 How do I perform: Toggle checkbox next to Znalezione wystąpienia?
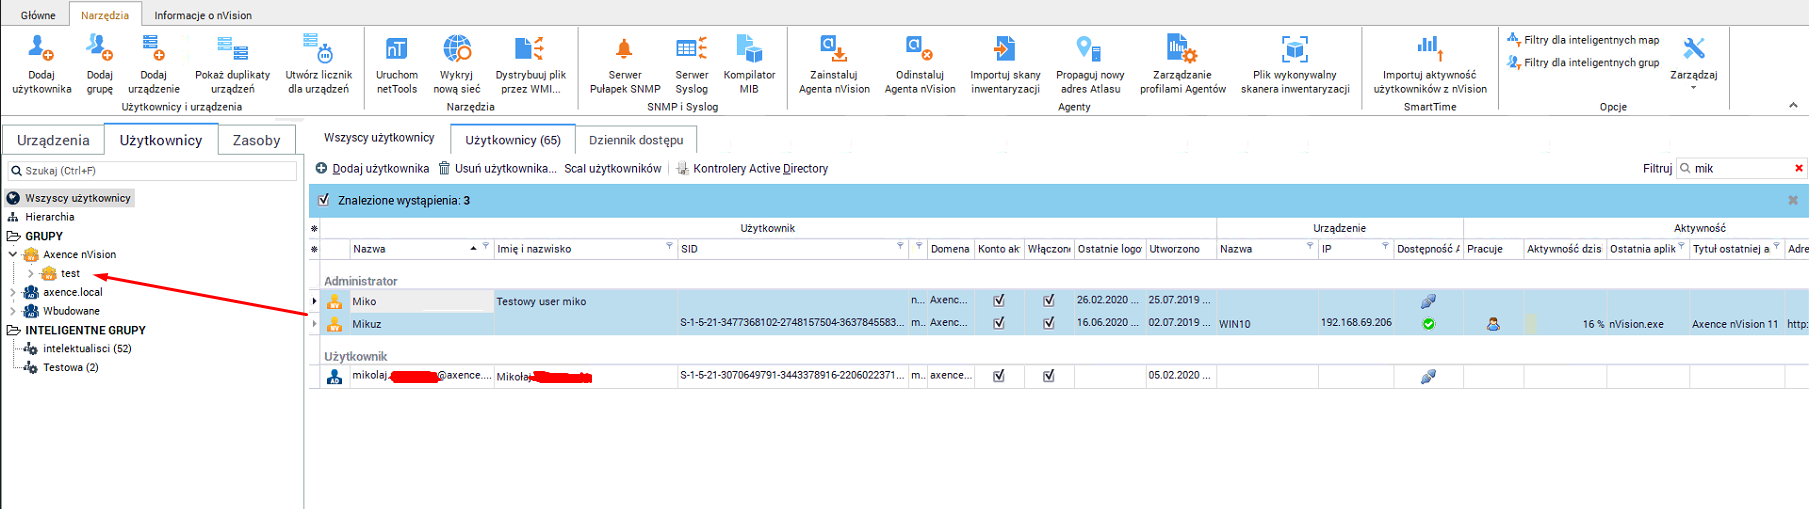click(324, 200)
